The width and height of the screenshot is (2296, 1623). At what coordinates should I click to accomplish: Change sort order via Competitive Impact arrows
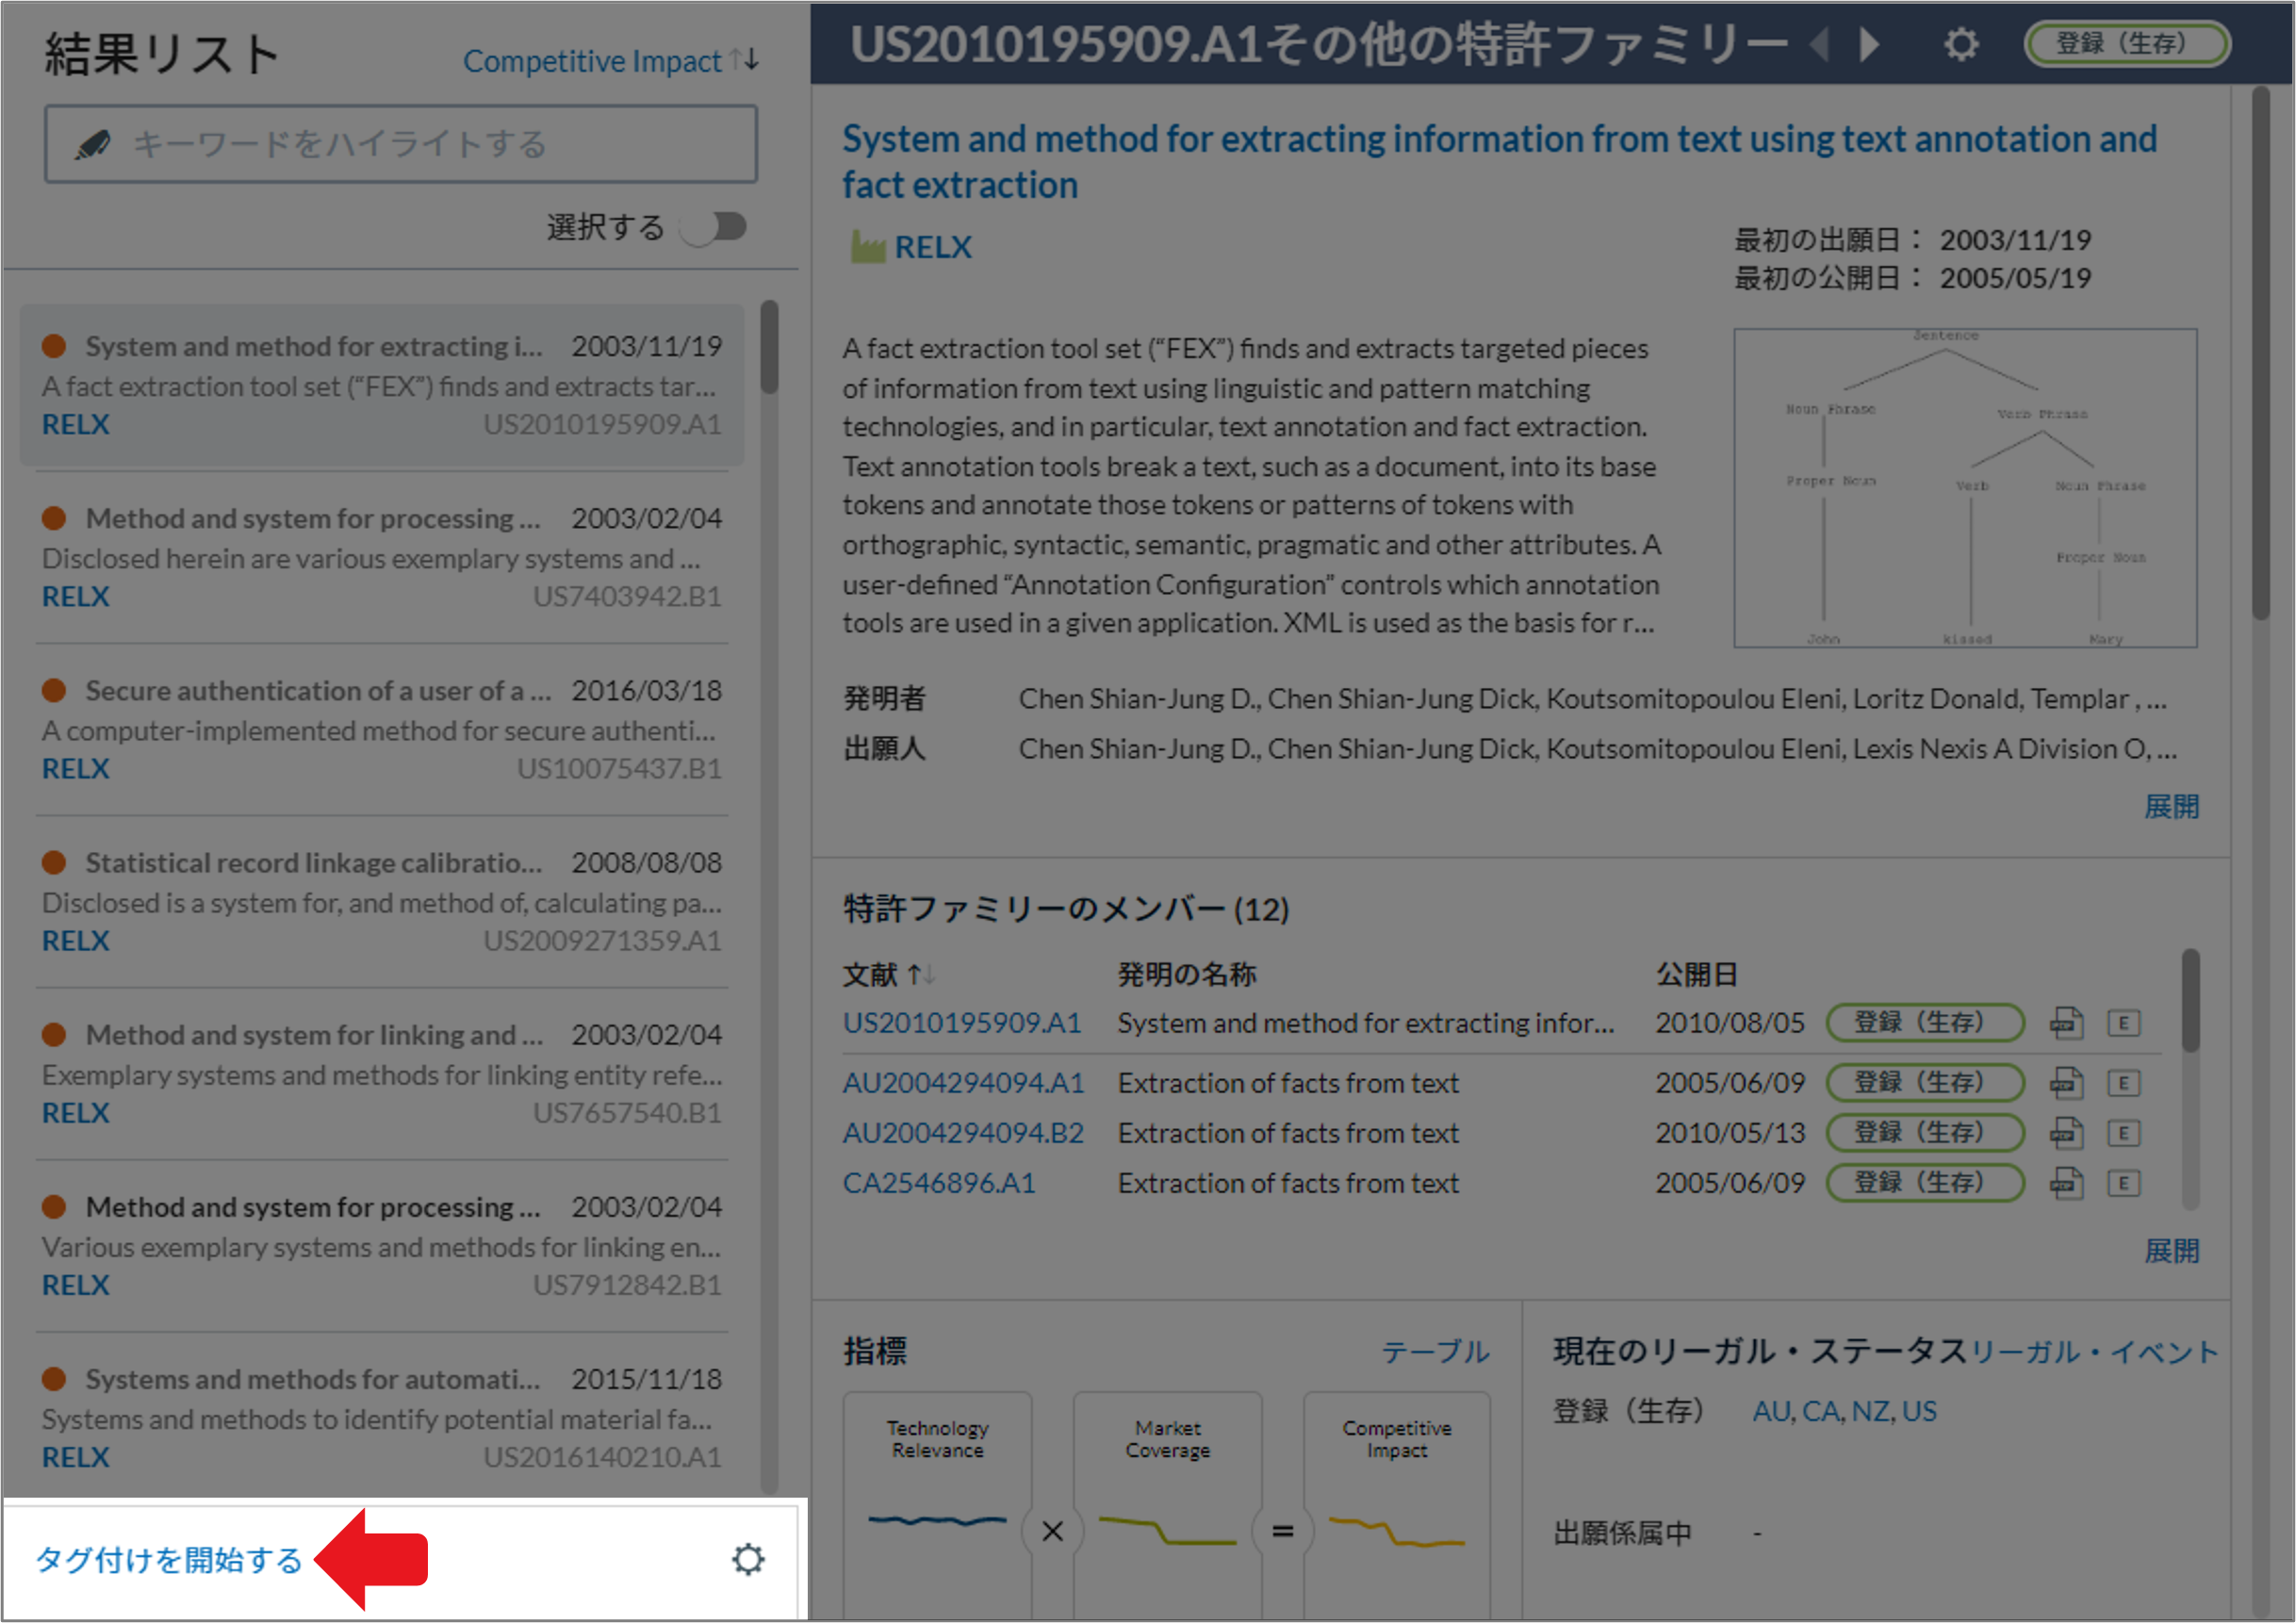[x=744, y=60]
